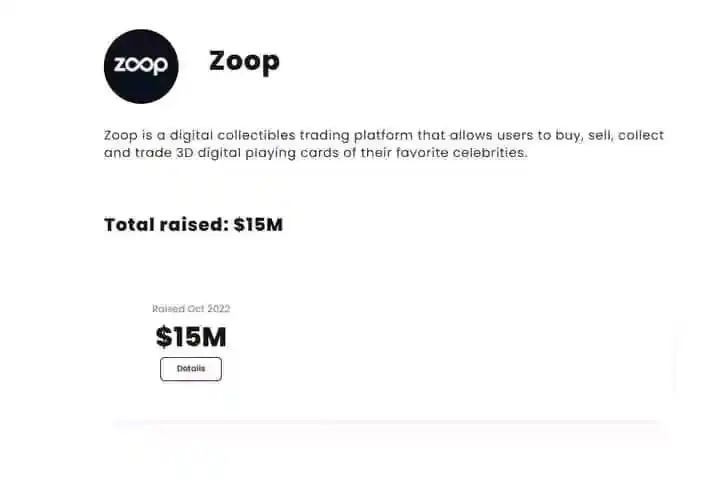Click the words "and trade" in description
The image size is (720, 490).
coord(137,152)
